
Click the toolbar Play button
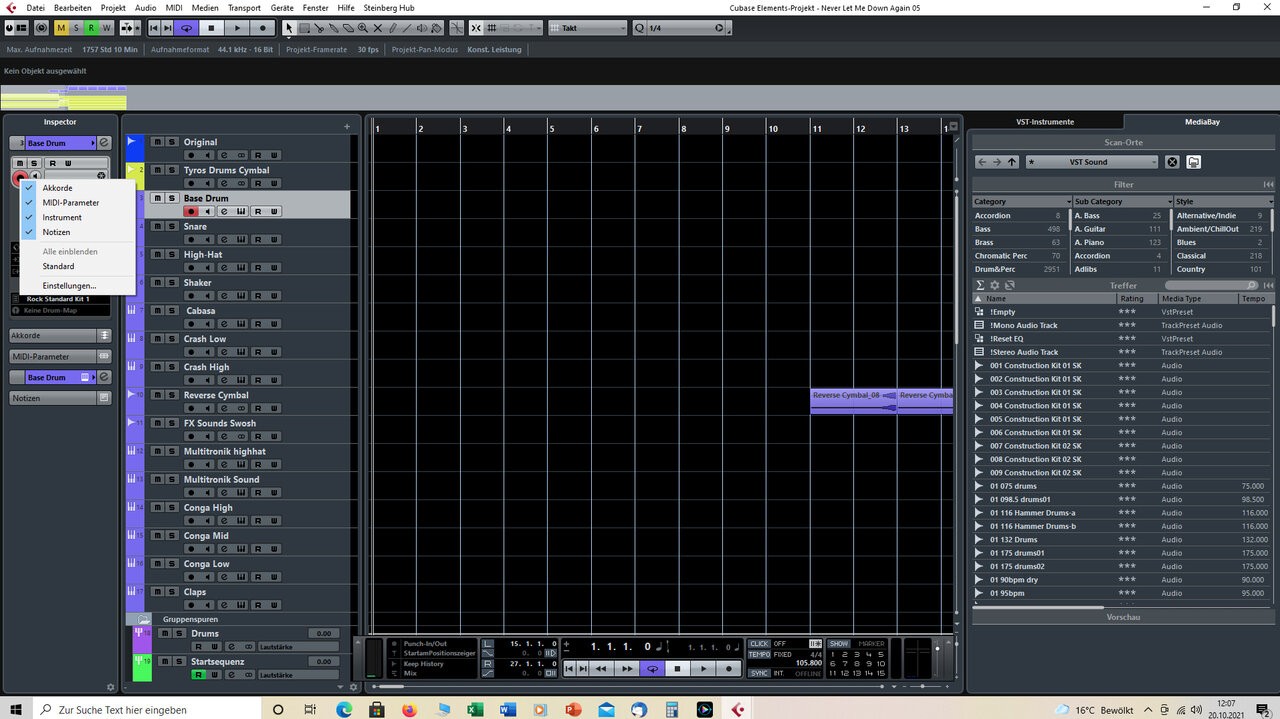pos(237,28)
